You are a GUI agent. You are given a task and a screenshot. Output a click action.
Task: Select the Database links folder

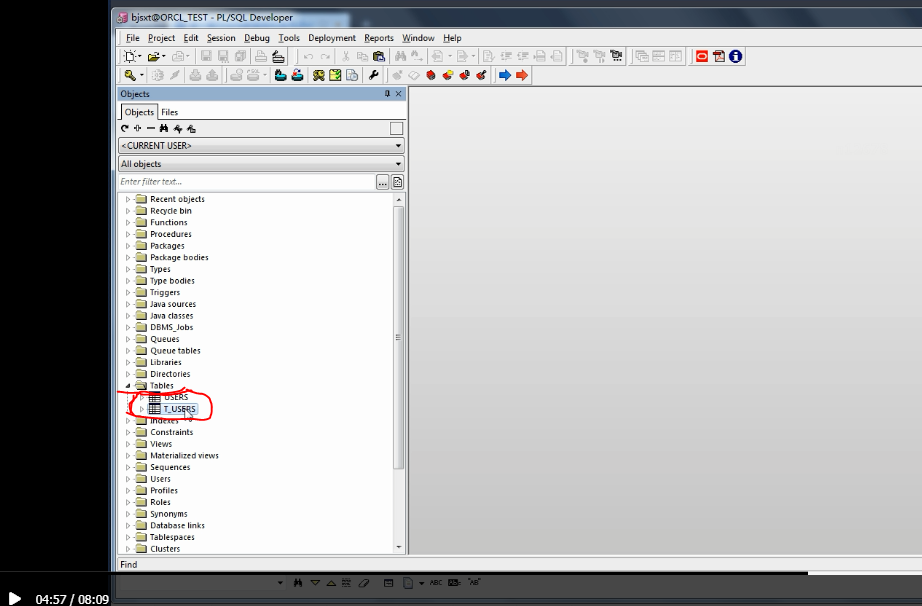pos(177,525)
